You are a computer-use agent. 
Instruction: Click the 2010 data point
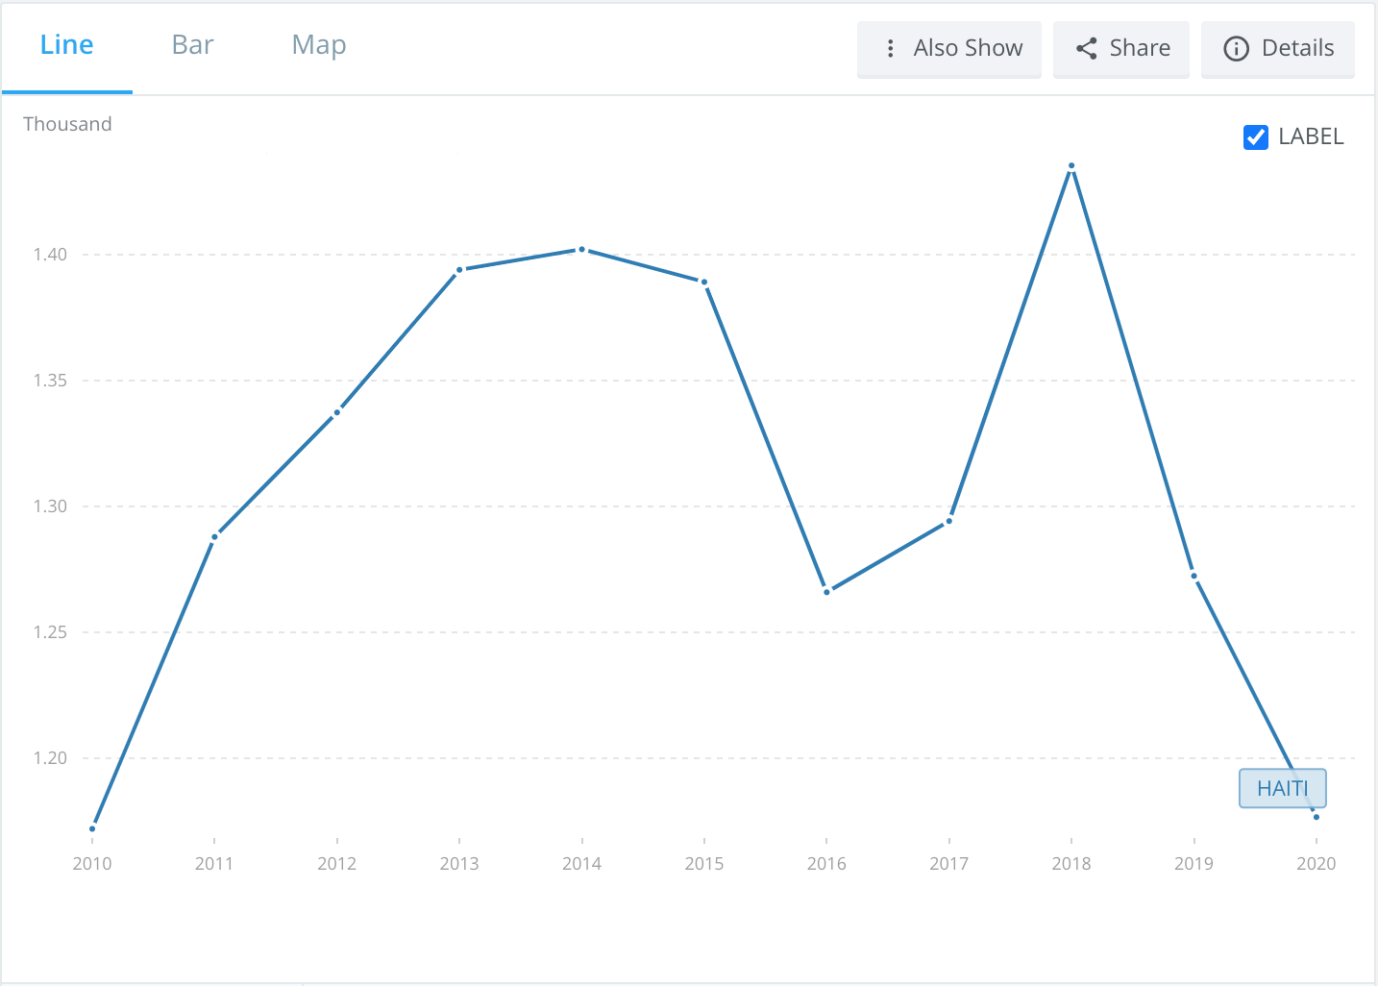tap(92, 828)
